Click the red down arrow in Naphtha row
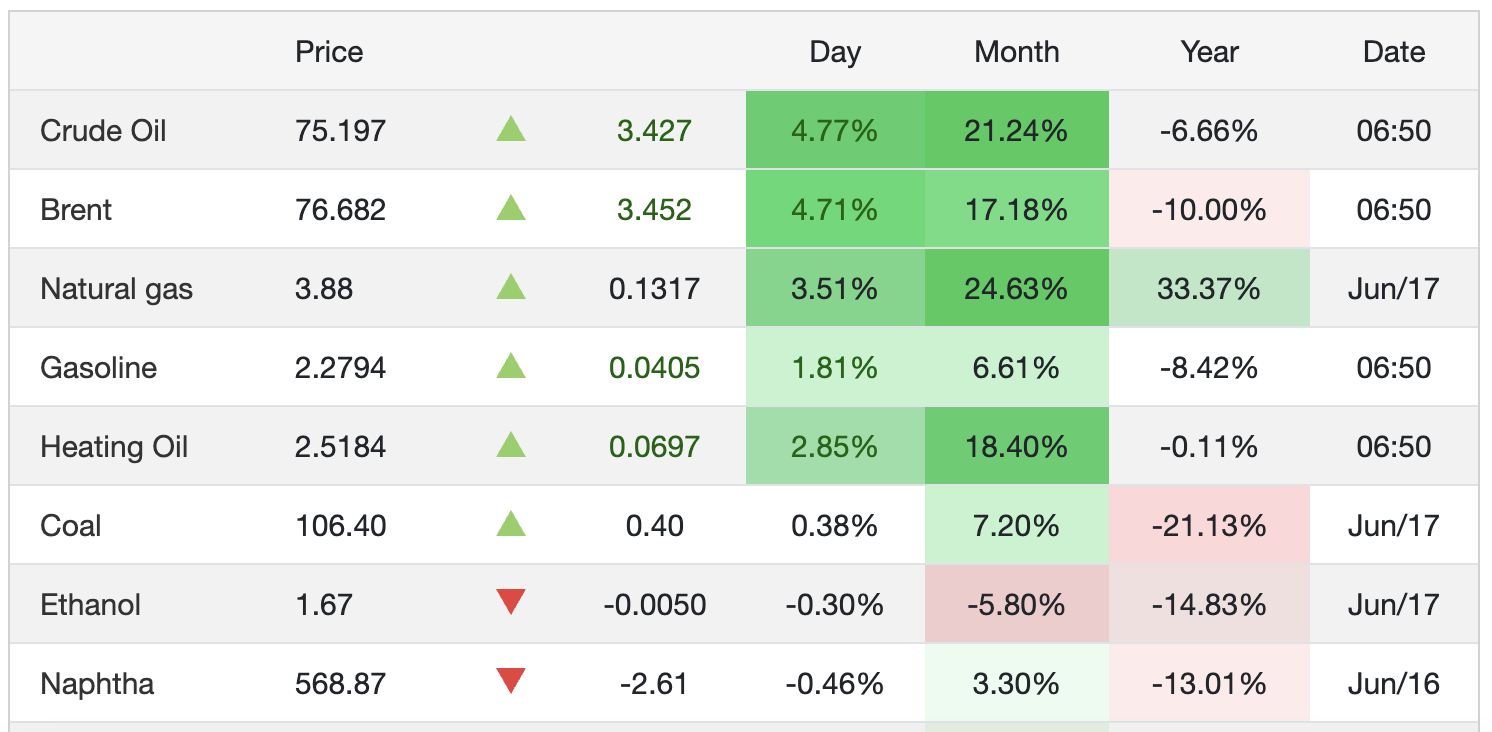 coord(511,682)
